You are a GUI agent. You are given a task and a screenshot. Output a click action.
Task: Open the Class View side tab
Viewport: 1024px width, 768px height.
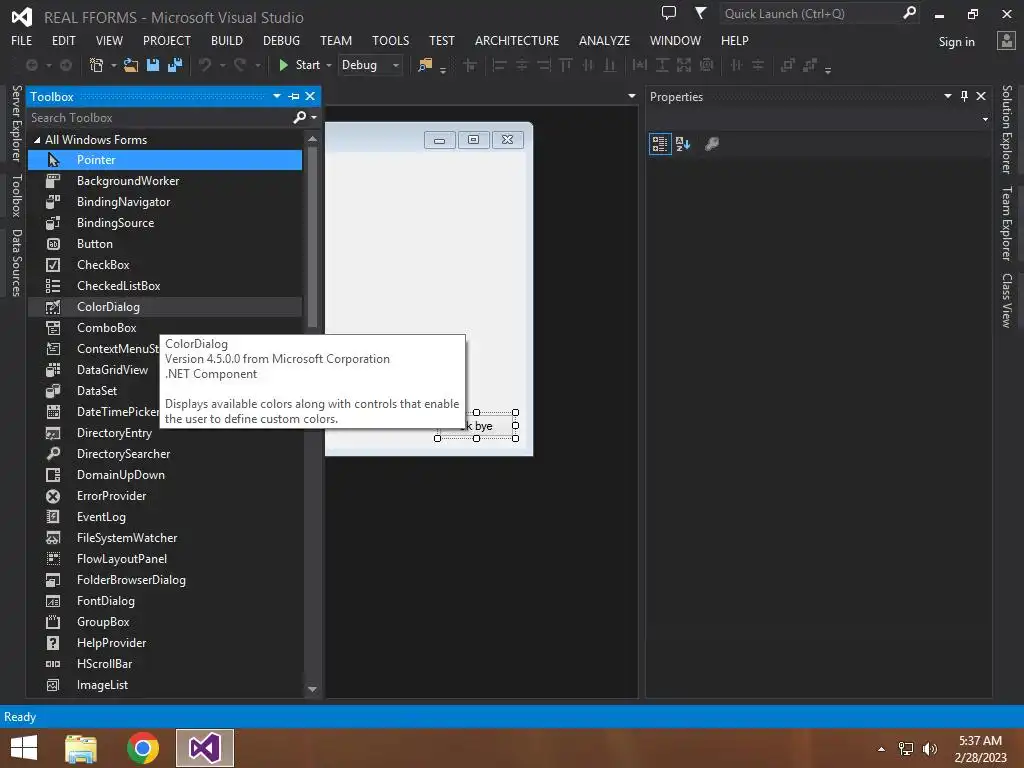(1007, 300)
